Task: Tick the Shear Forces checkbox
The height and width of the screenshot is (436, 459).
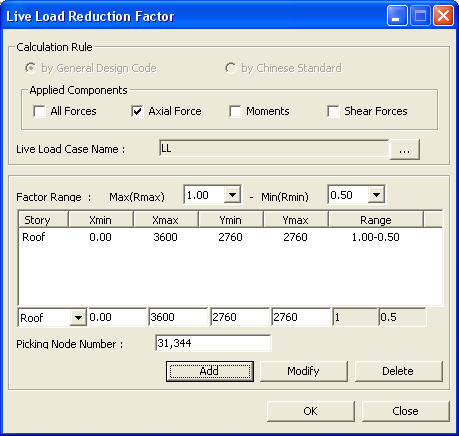Action: (333, 111)
